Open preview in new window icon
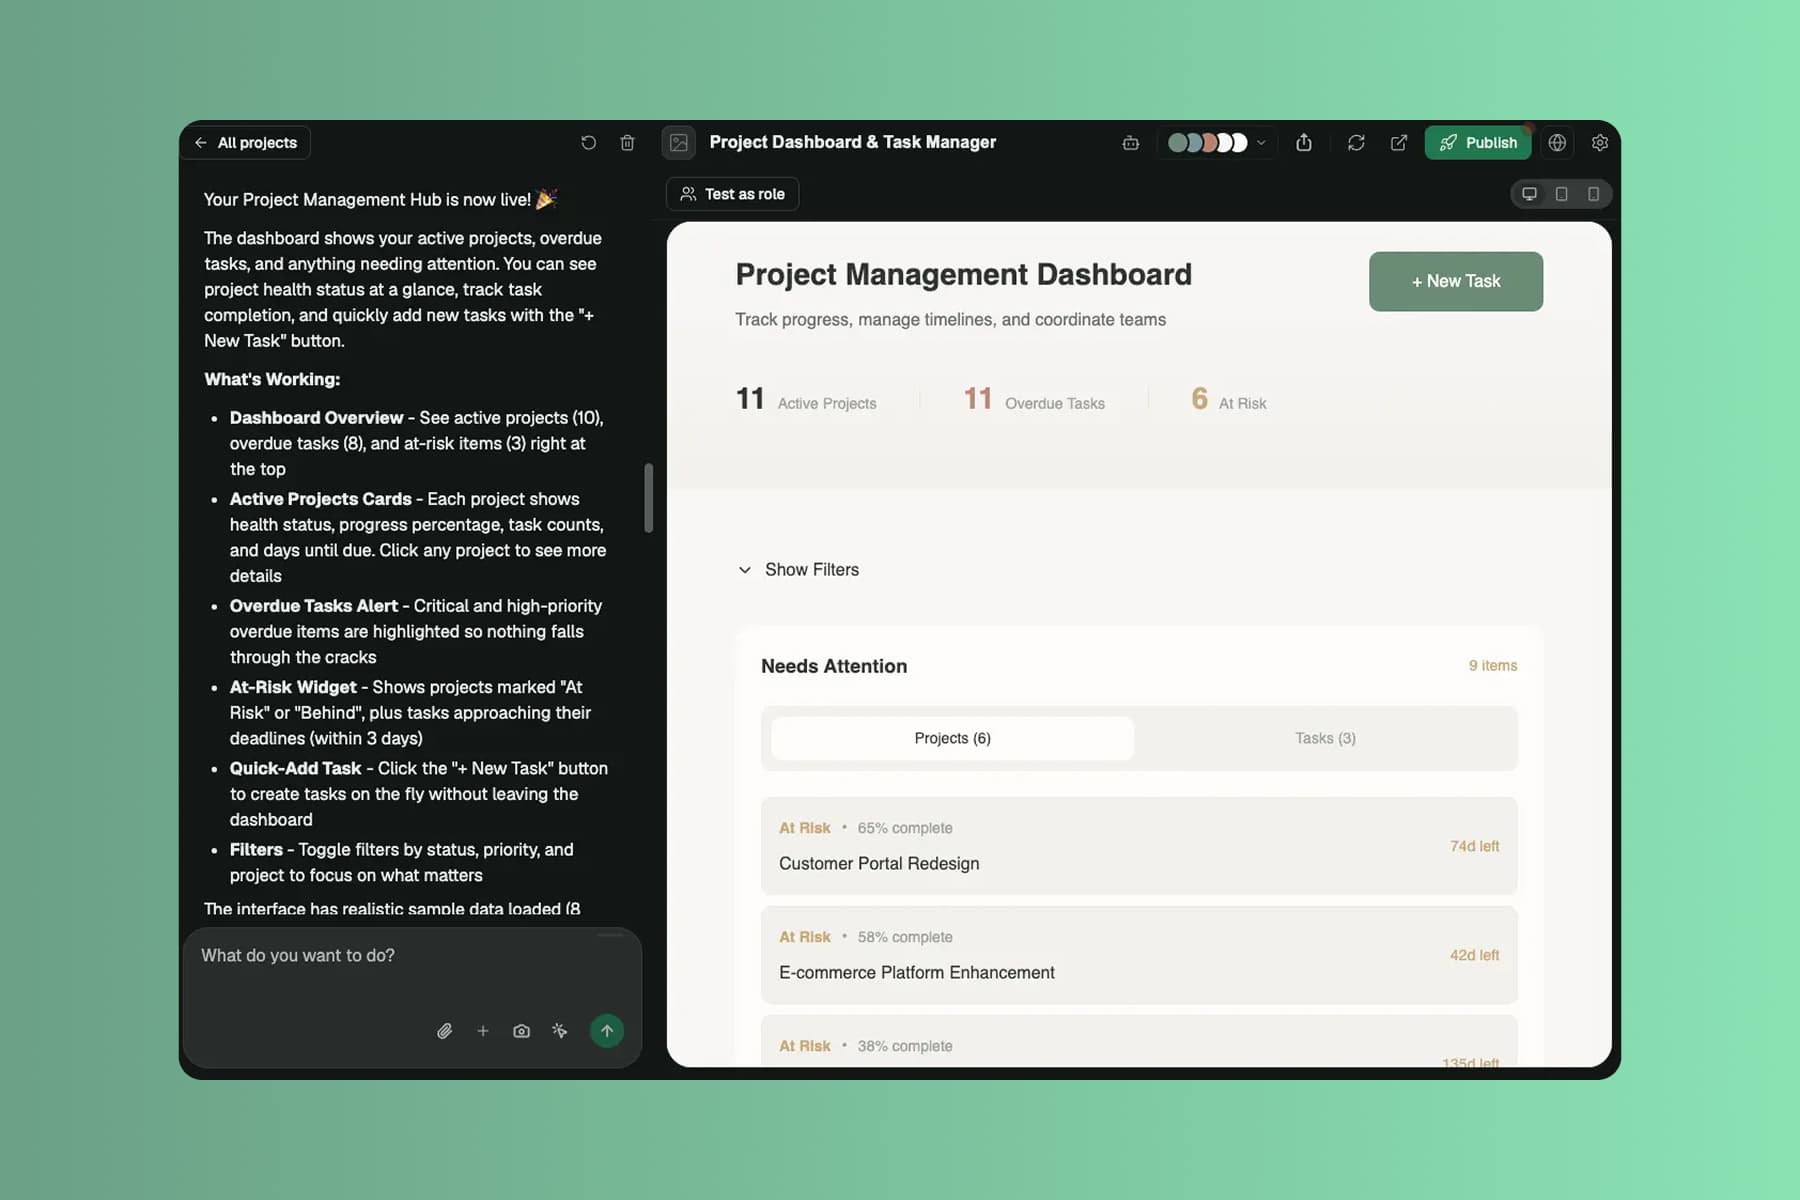This screenshot has width=1800, height=1200. [1399, 143]
